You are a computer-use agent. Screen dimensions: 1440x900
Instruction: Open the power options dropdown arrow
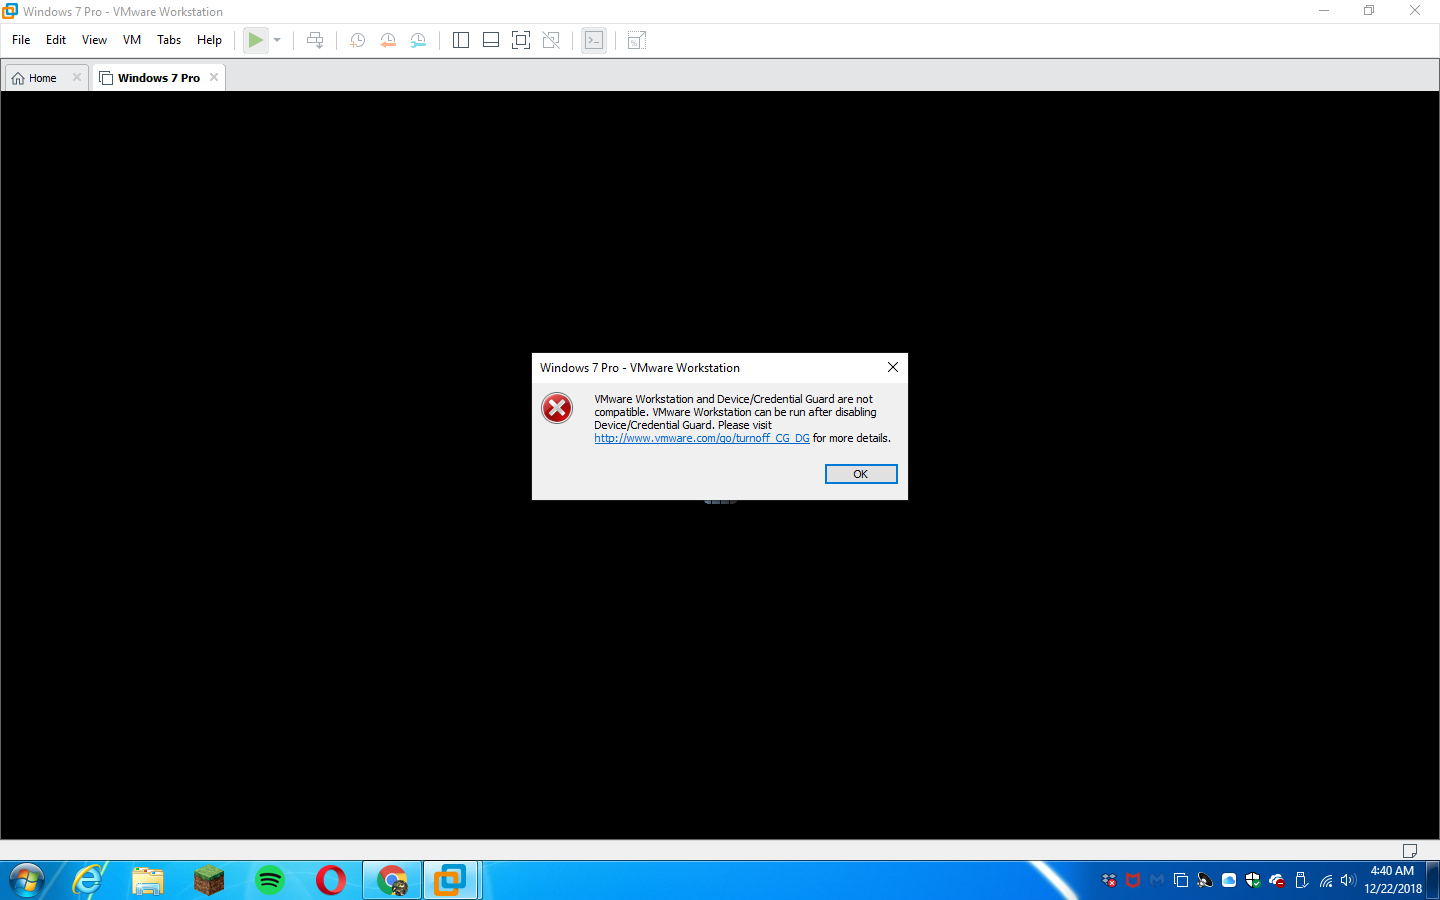[x=277, y=40]
